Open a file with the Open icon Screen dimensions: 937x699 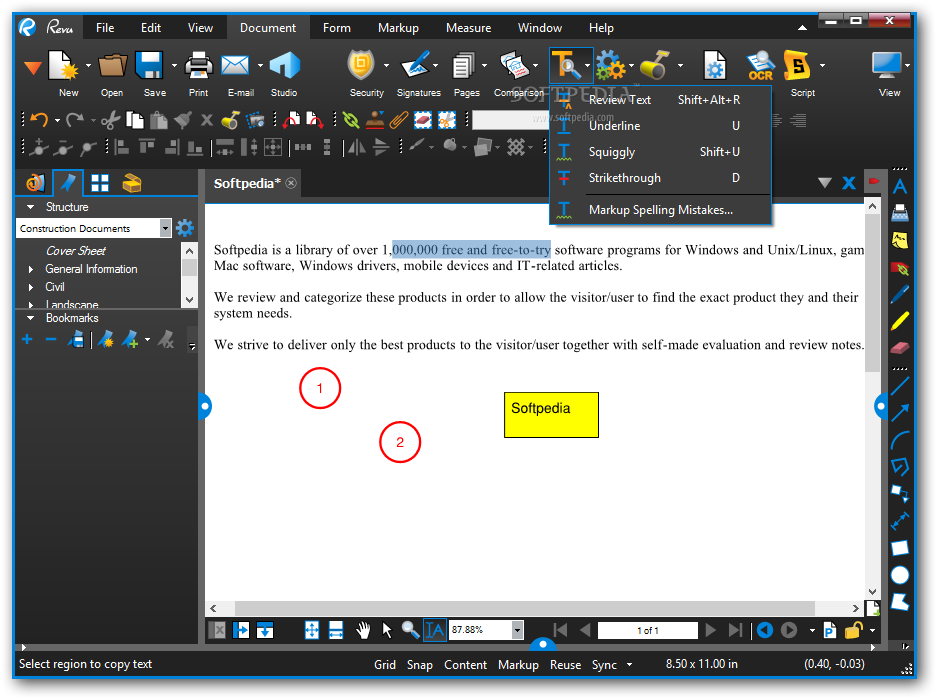click(112, 66)
